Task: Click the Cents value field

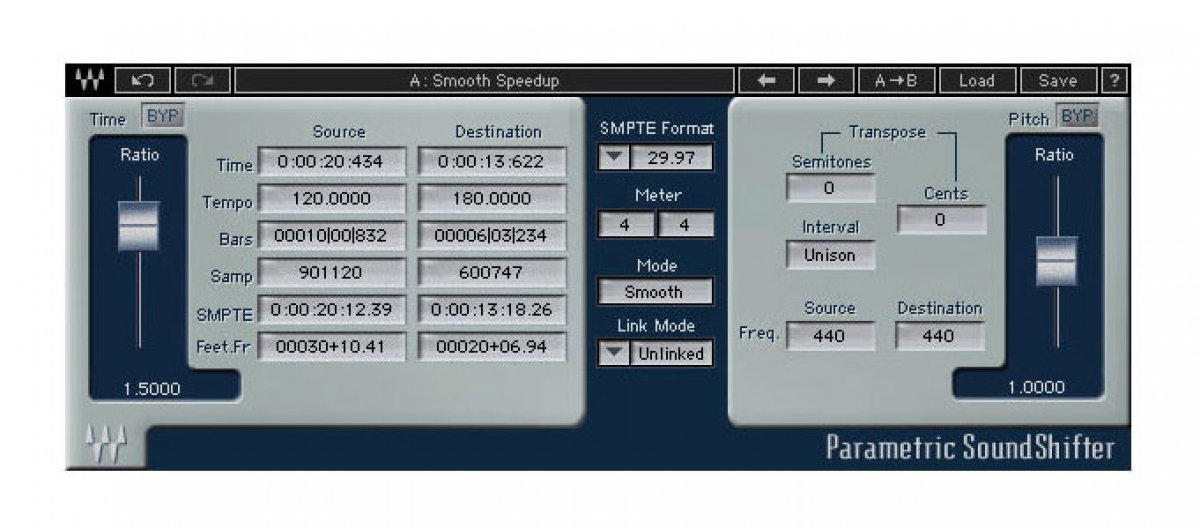Action: 941,220
